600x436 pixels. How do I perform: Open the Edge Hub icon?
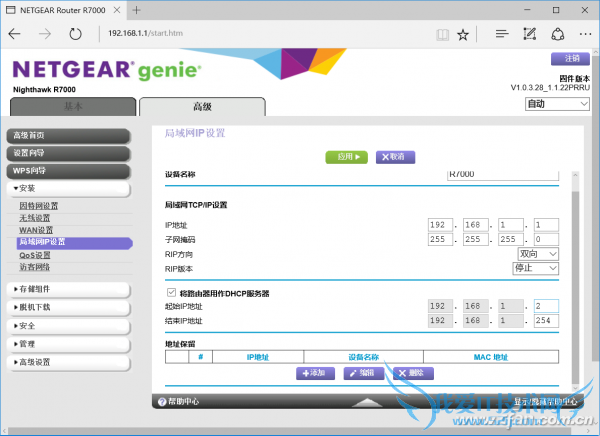(x=502, y=34)
